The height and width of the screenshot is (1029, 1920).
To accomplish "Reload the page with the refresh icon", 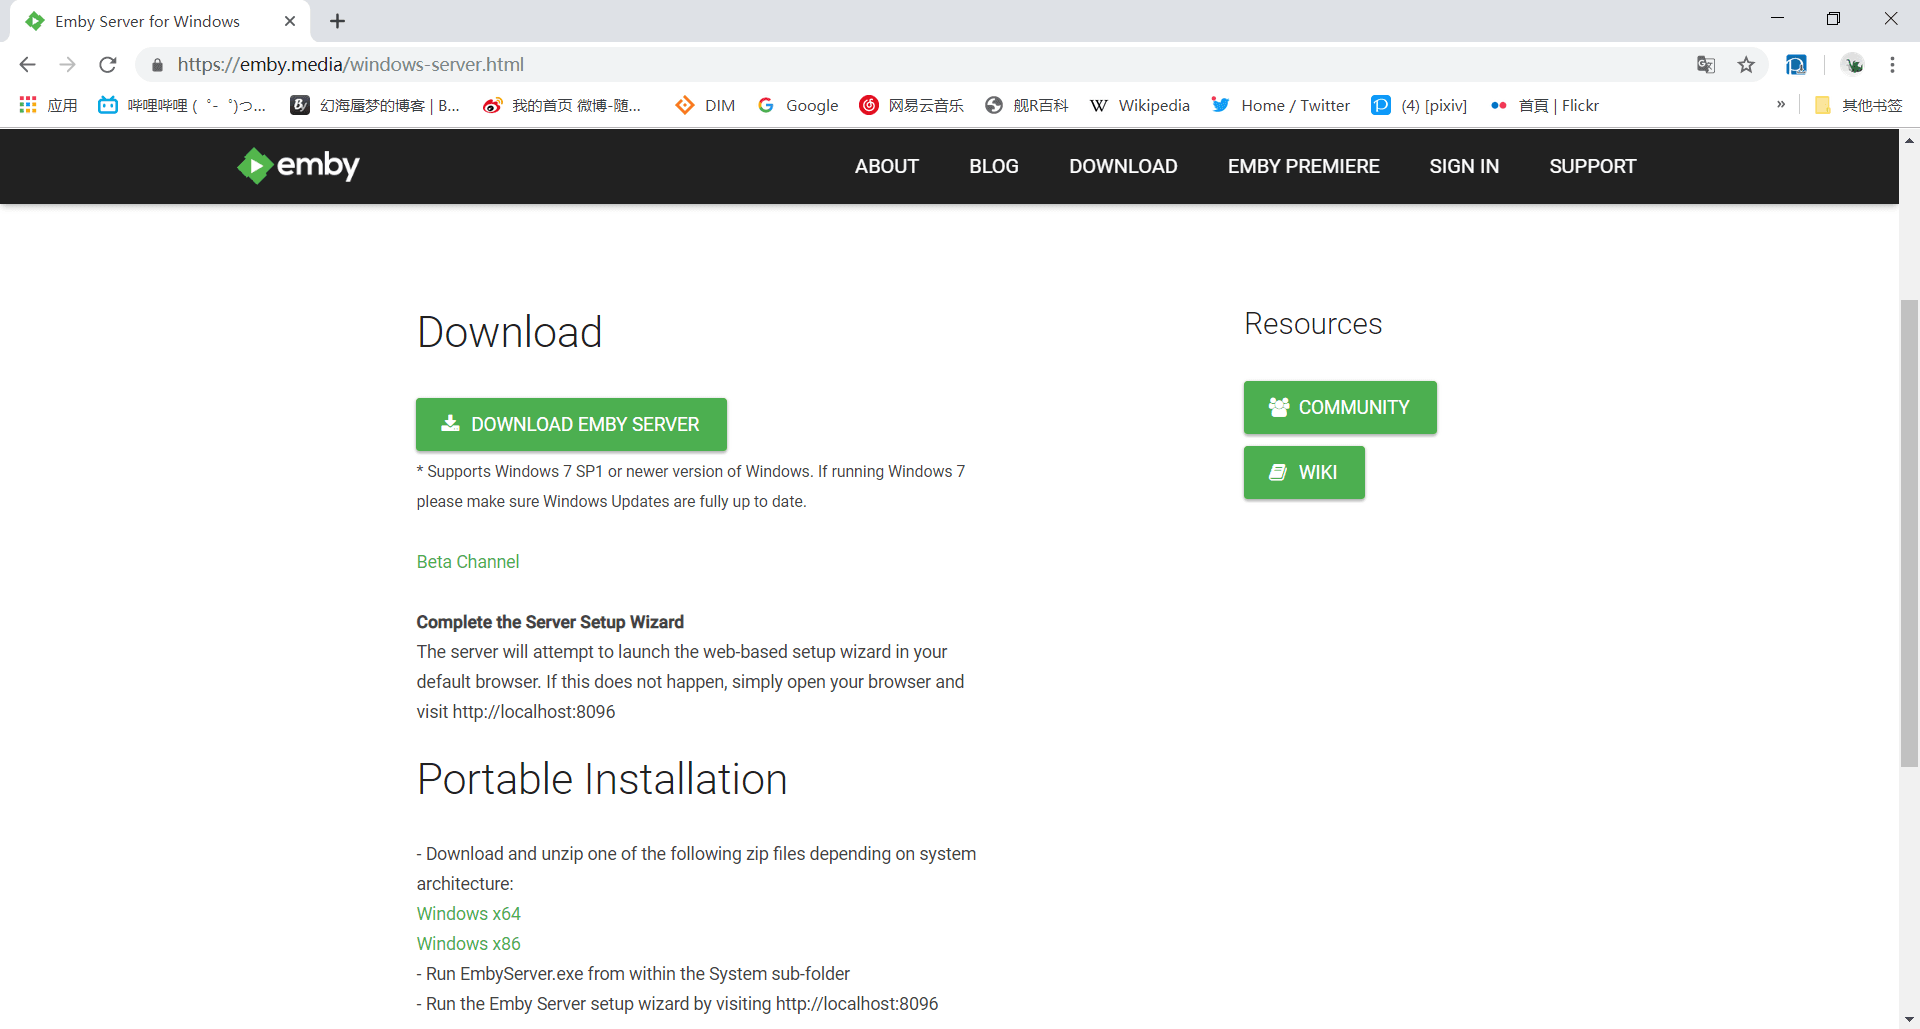I will pos(108,65).
